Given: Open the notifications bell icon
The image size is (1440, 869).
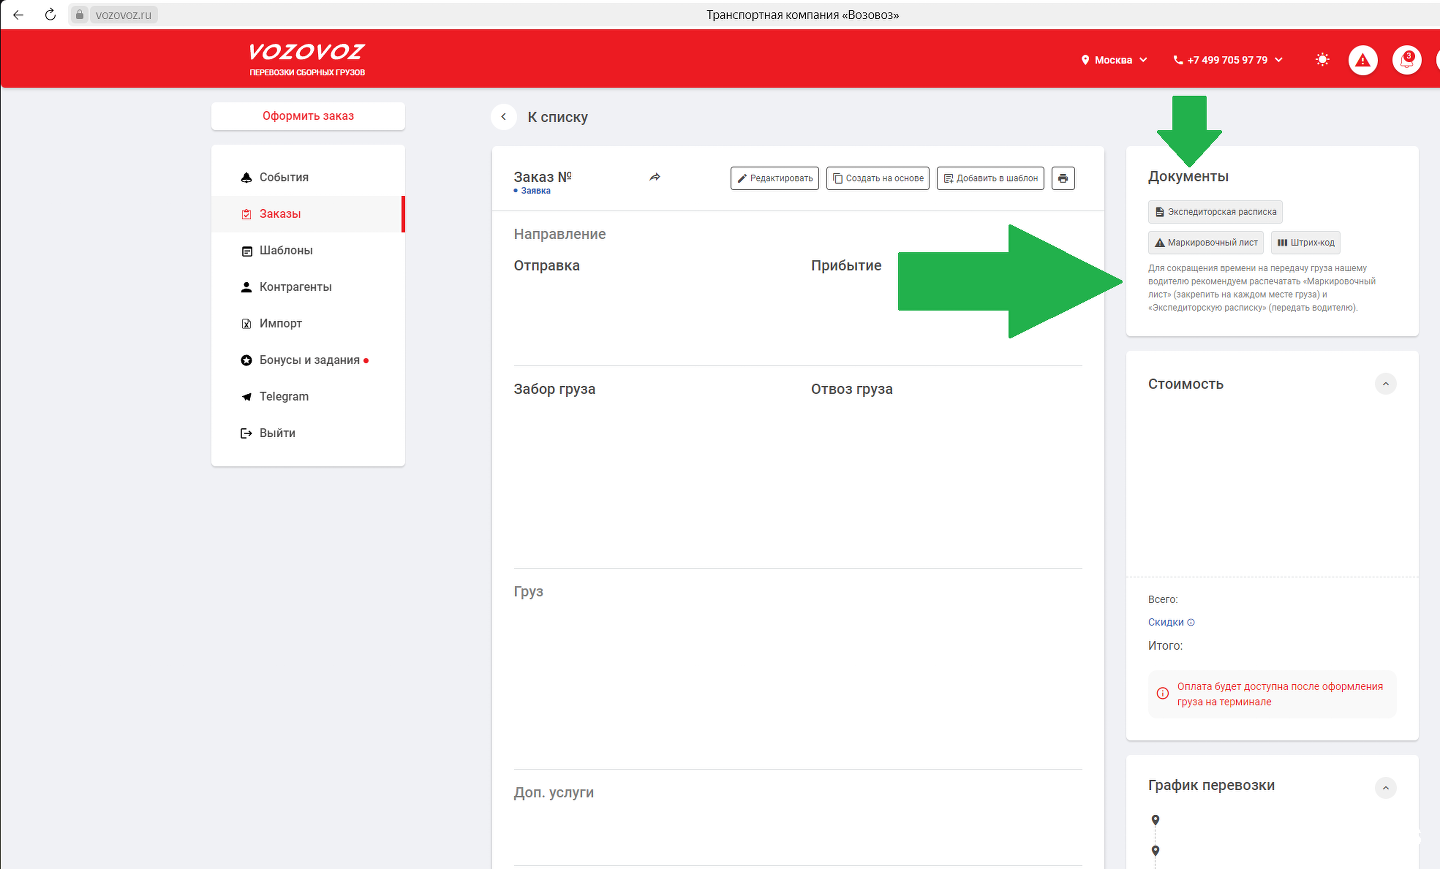Looking at the screenshot, I should 1407,60.
